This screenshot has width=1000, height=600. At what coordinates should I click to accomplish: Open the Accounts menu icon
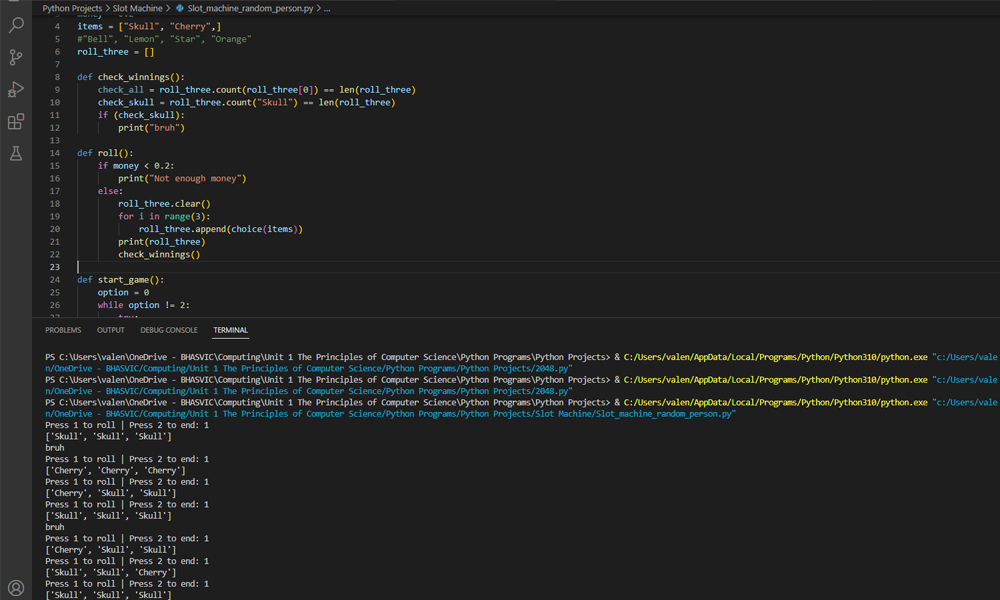[x=16, y=587]
